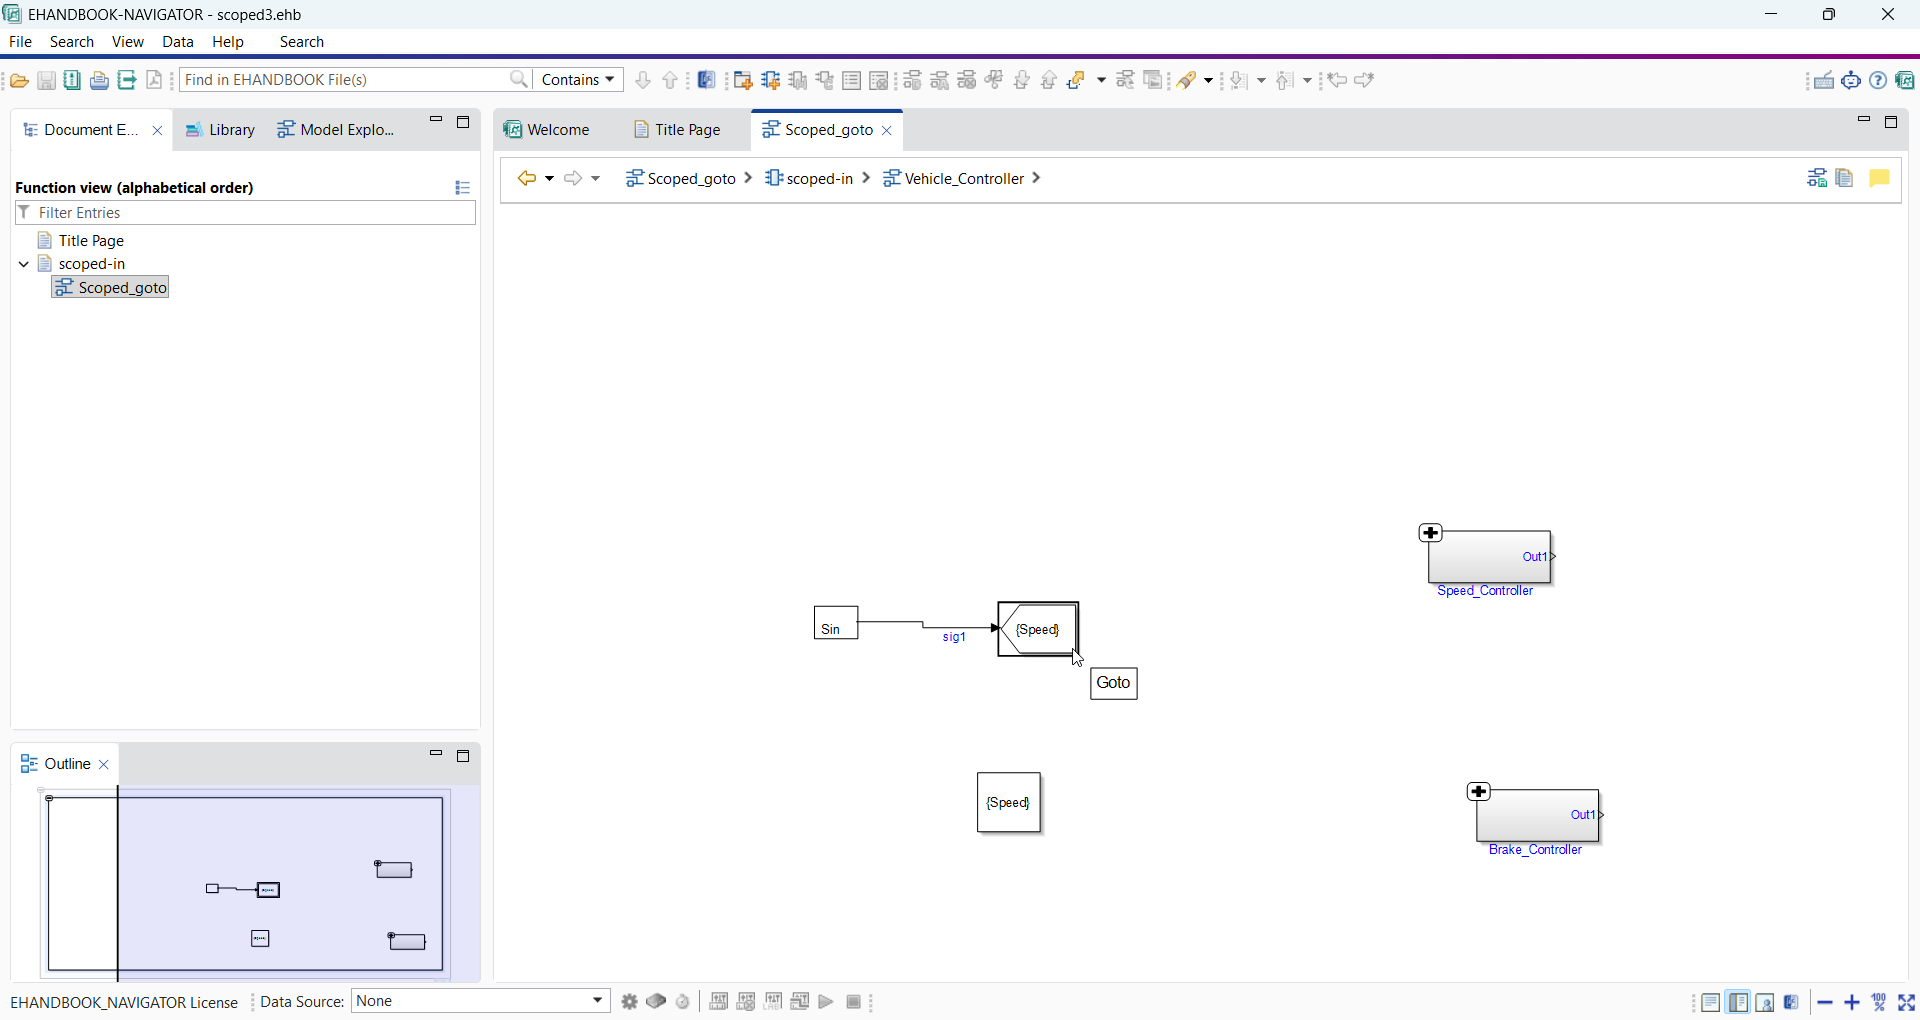Image resolution: width=1920 pixels, height=1020 pixels.
Task: Click the Sin block in the diagram
Action: pyautogui.click(x=836, y=623)
